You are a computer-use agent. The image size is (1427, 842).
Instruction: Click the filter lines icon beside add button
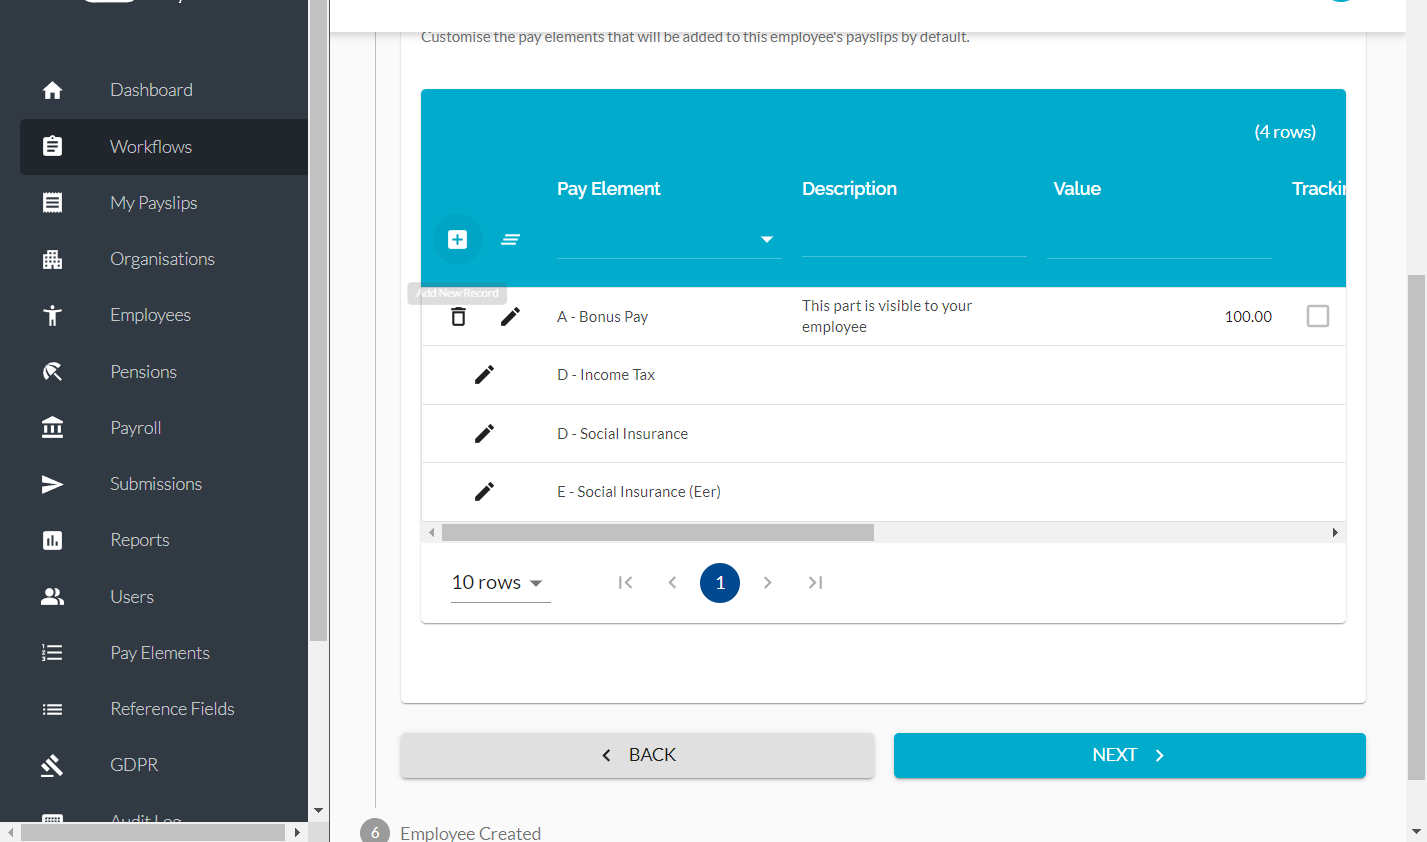point(510,239)
